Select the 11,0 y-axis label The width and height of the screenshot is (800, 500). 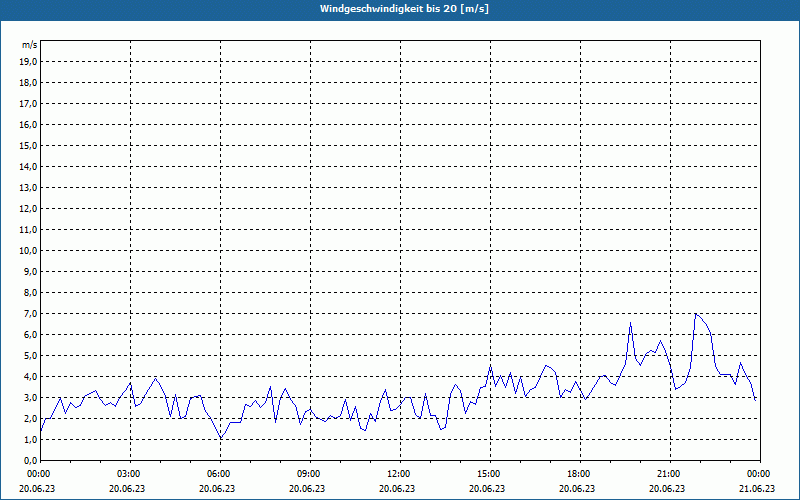point(29,230)
